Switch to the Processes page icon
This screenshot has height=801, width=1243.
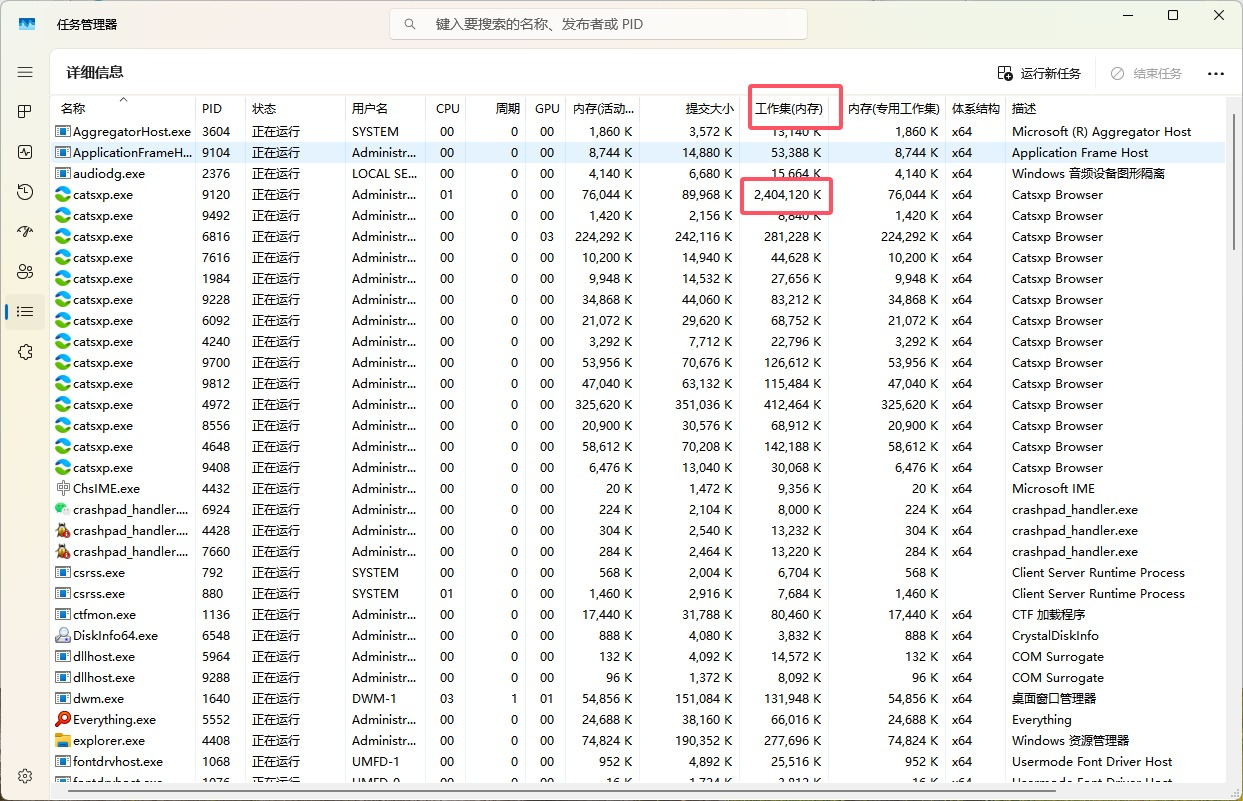(24, 111)
